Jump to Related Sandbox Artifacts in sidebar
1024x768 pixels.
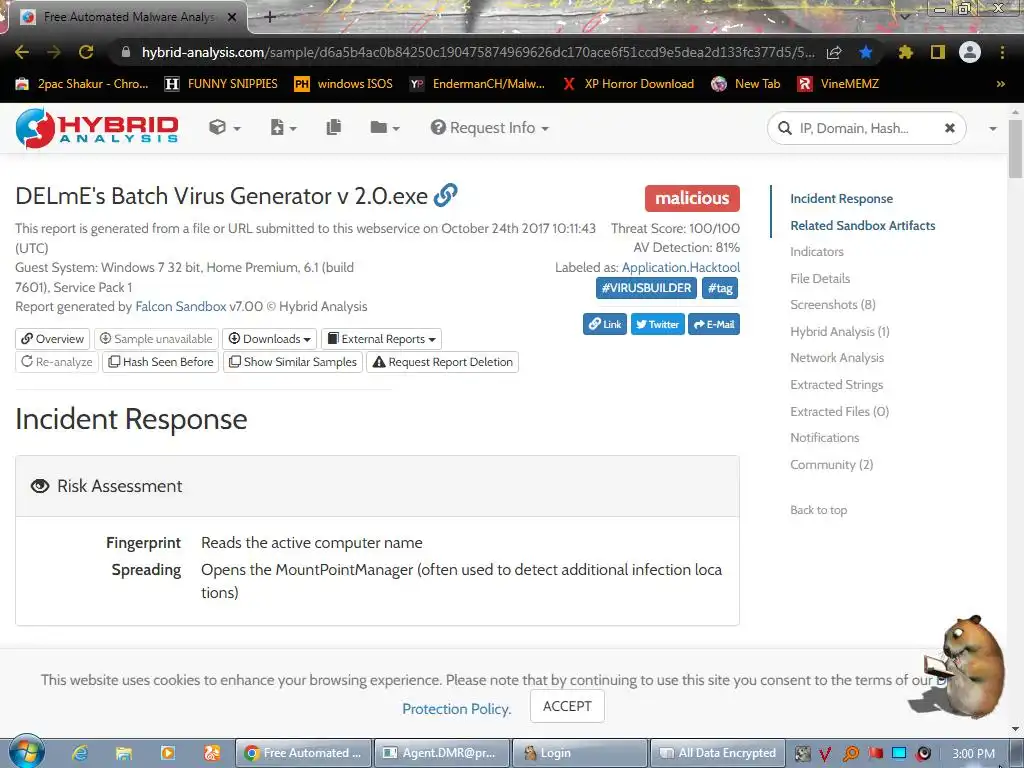click(x=862, y=225)
